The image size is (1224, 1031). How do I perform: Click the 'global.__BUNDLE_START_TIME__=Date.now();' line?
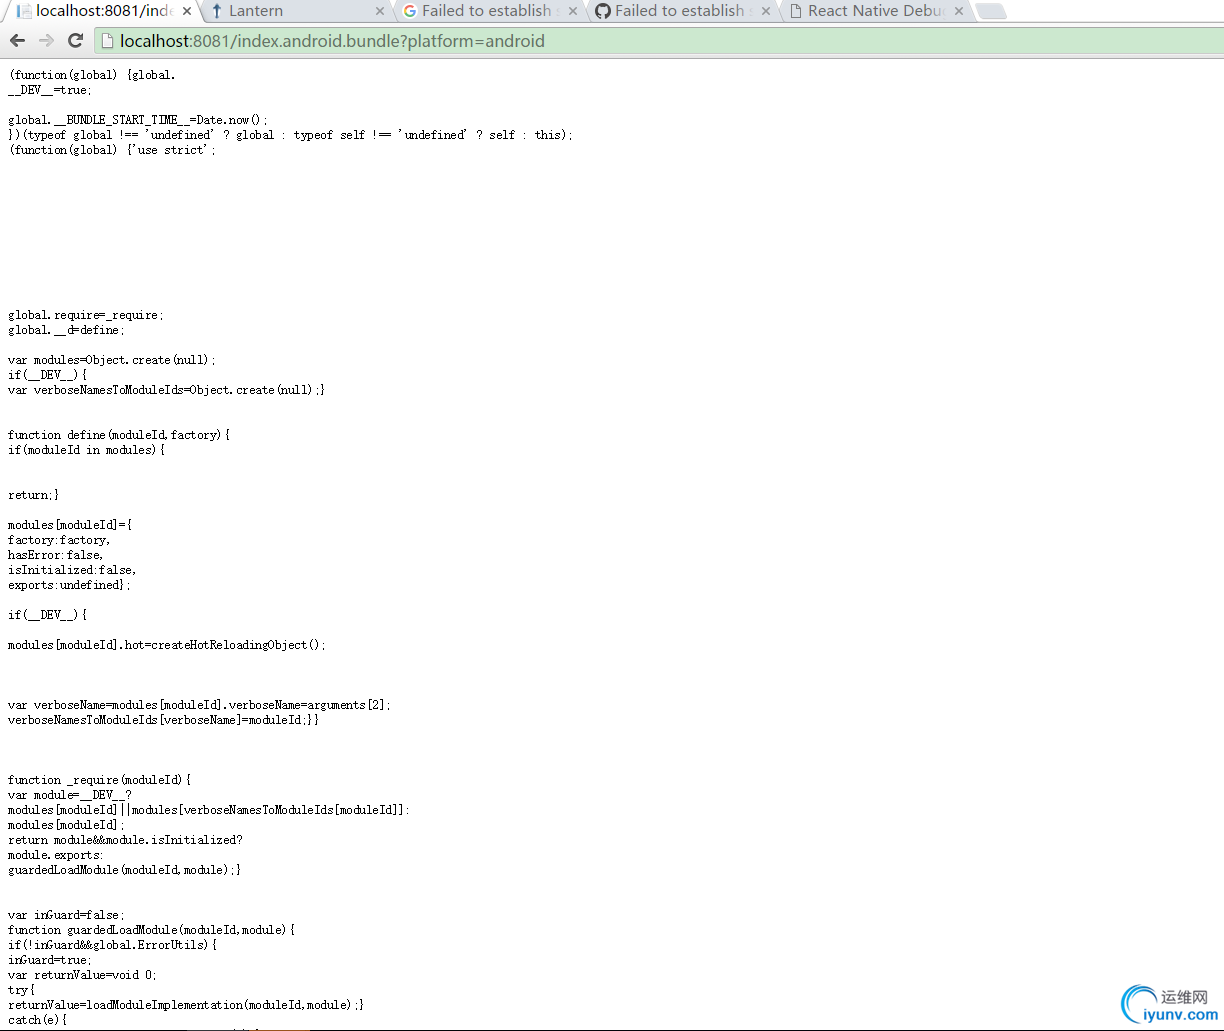pyautogui.click(x=138, y=120)
